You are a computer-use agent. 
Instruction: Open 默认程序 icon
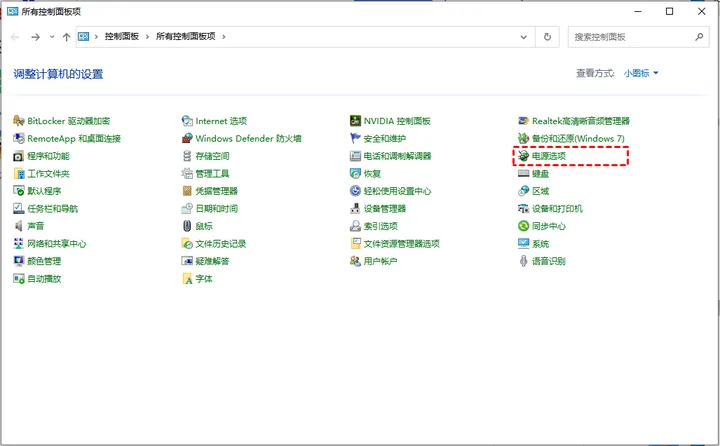18,191
